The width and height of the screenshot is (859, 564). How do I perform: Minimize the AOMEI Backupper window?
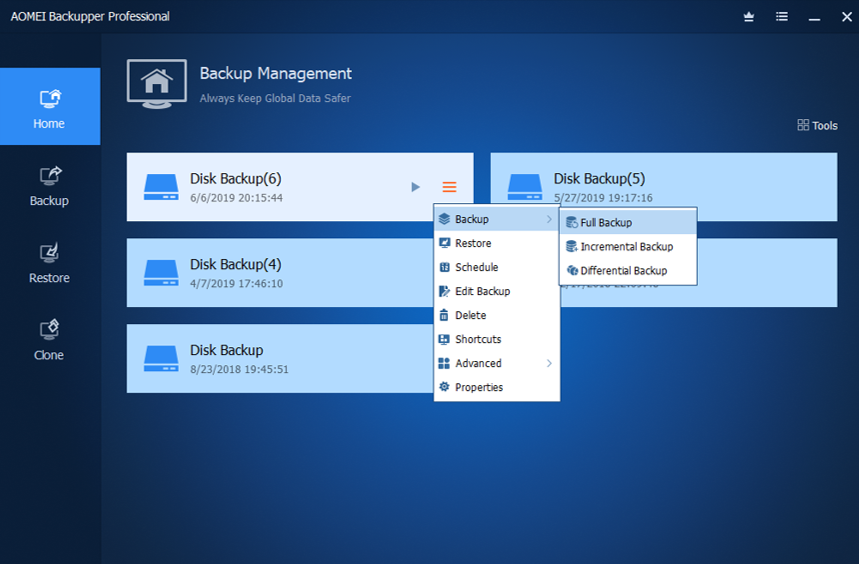(815, 18)
